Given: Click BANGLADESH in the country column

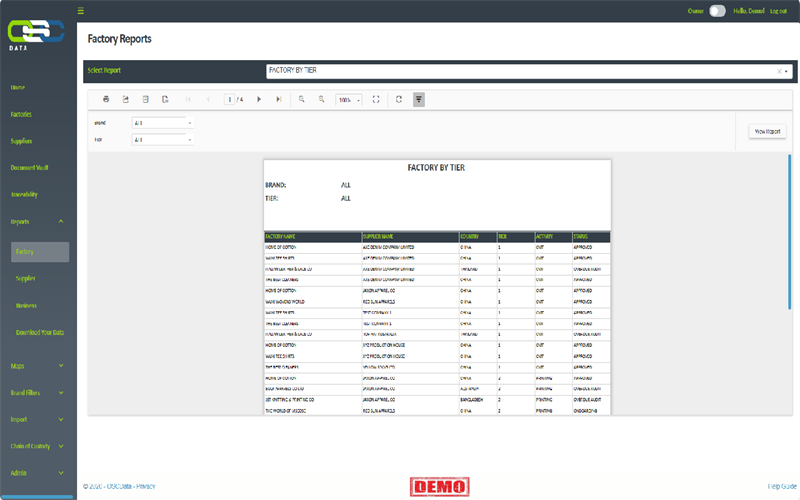Looking at the screenshot, I should point(471,400).
